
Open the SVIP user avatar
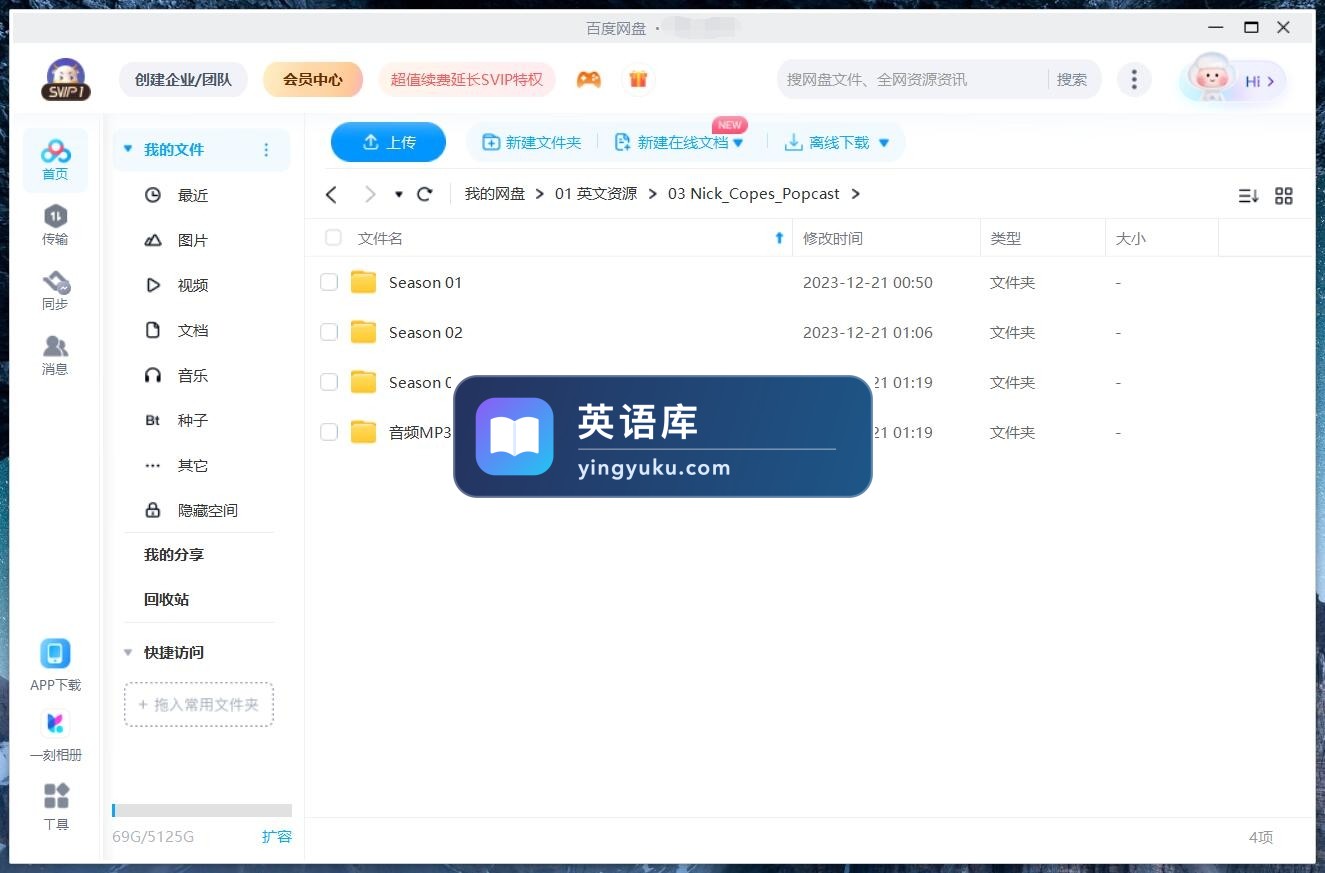coord(65,79)
